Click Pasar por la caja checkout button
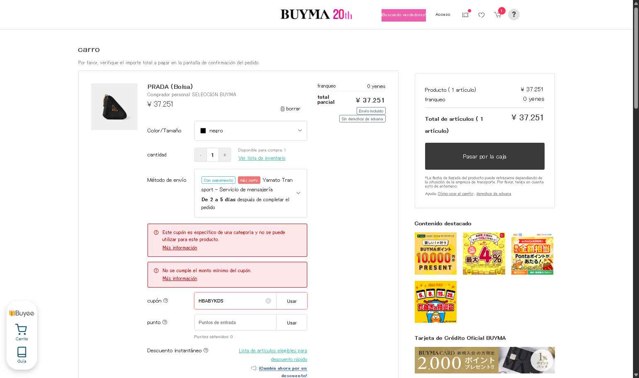The image size is (639, 378). coord(485,156)
